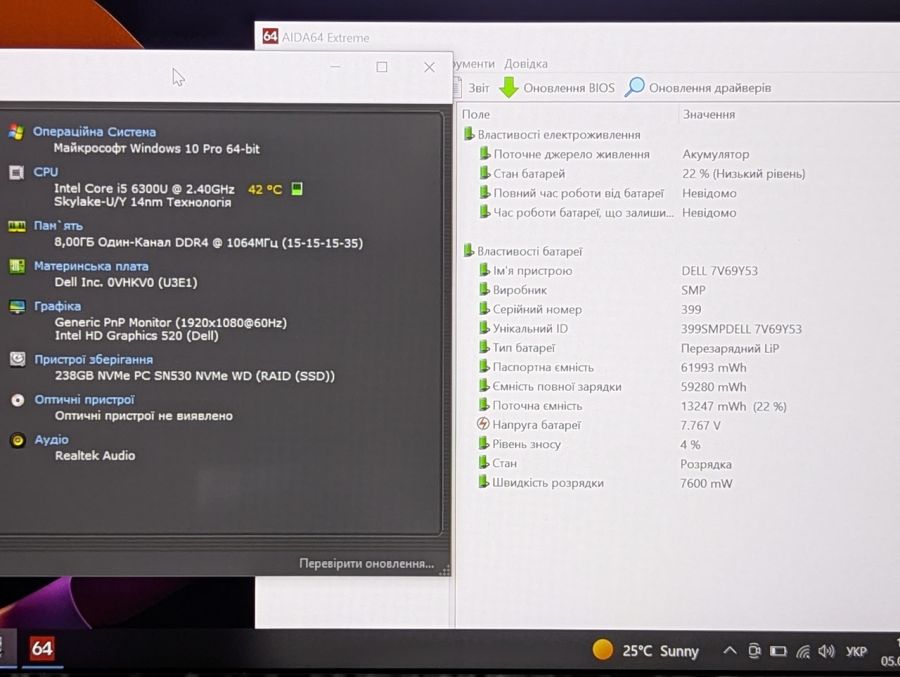
Task: Select the Поточна ємність row
Action: pos(633,405)
